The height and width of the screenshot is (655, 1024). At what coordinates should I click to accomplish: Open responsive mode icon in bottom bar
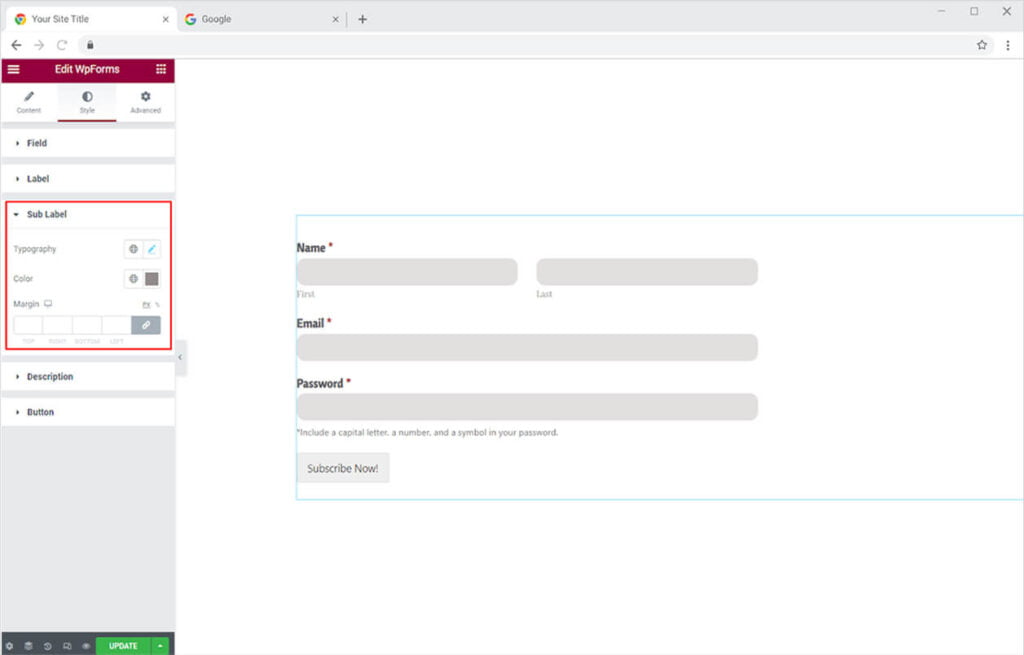coord(67,646)
